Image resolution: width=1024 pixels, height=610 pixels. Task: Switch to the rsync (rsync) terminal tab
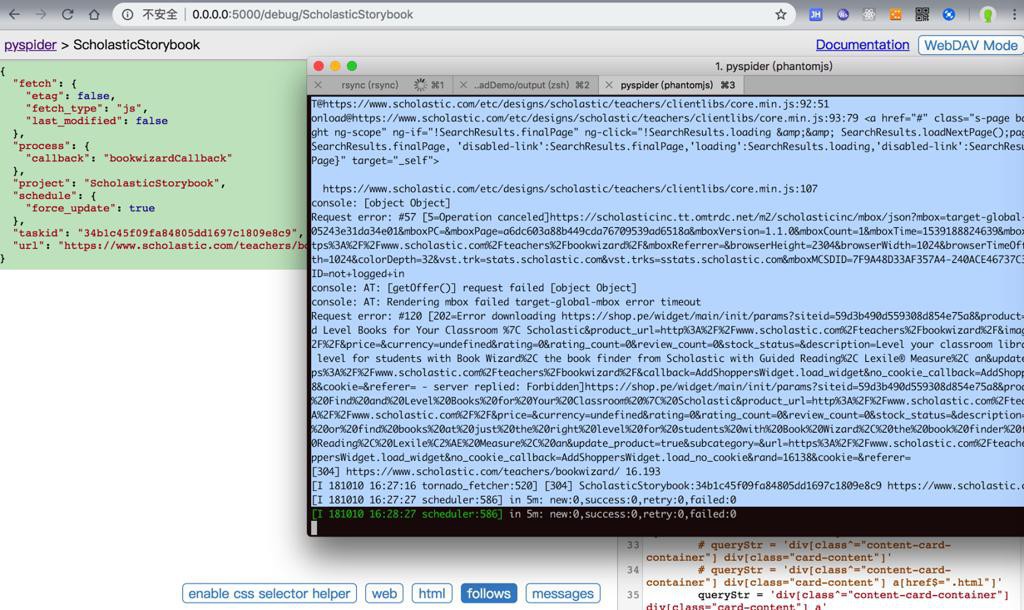(x=370, y=85)
